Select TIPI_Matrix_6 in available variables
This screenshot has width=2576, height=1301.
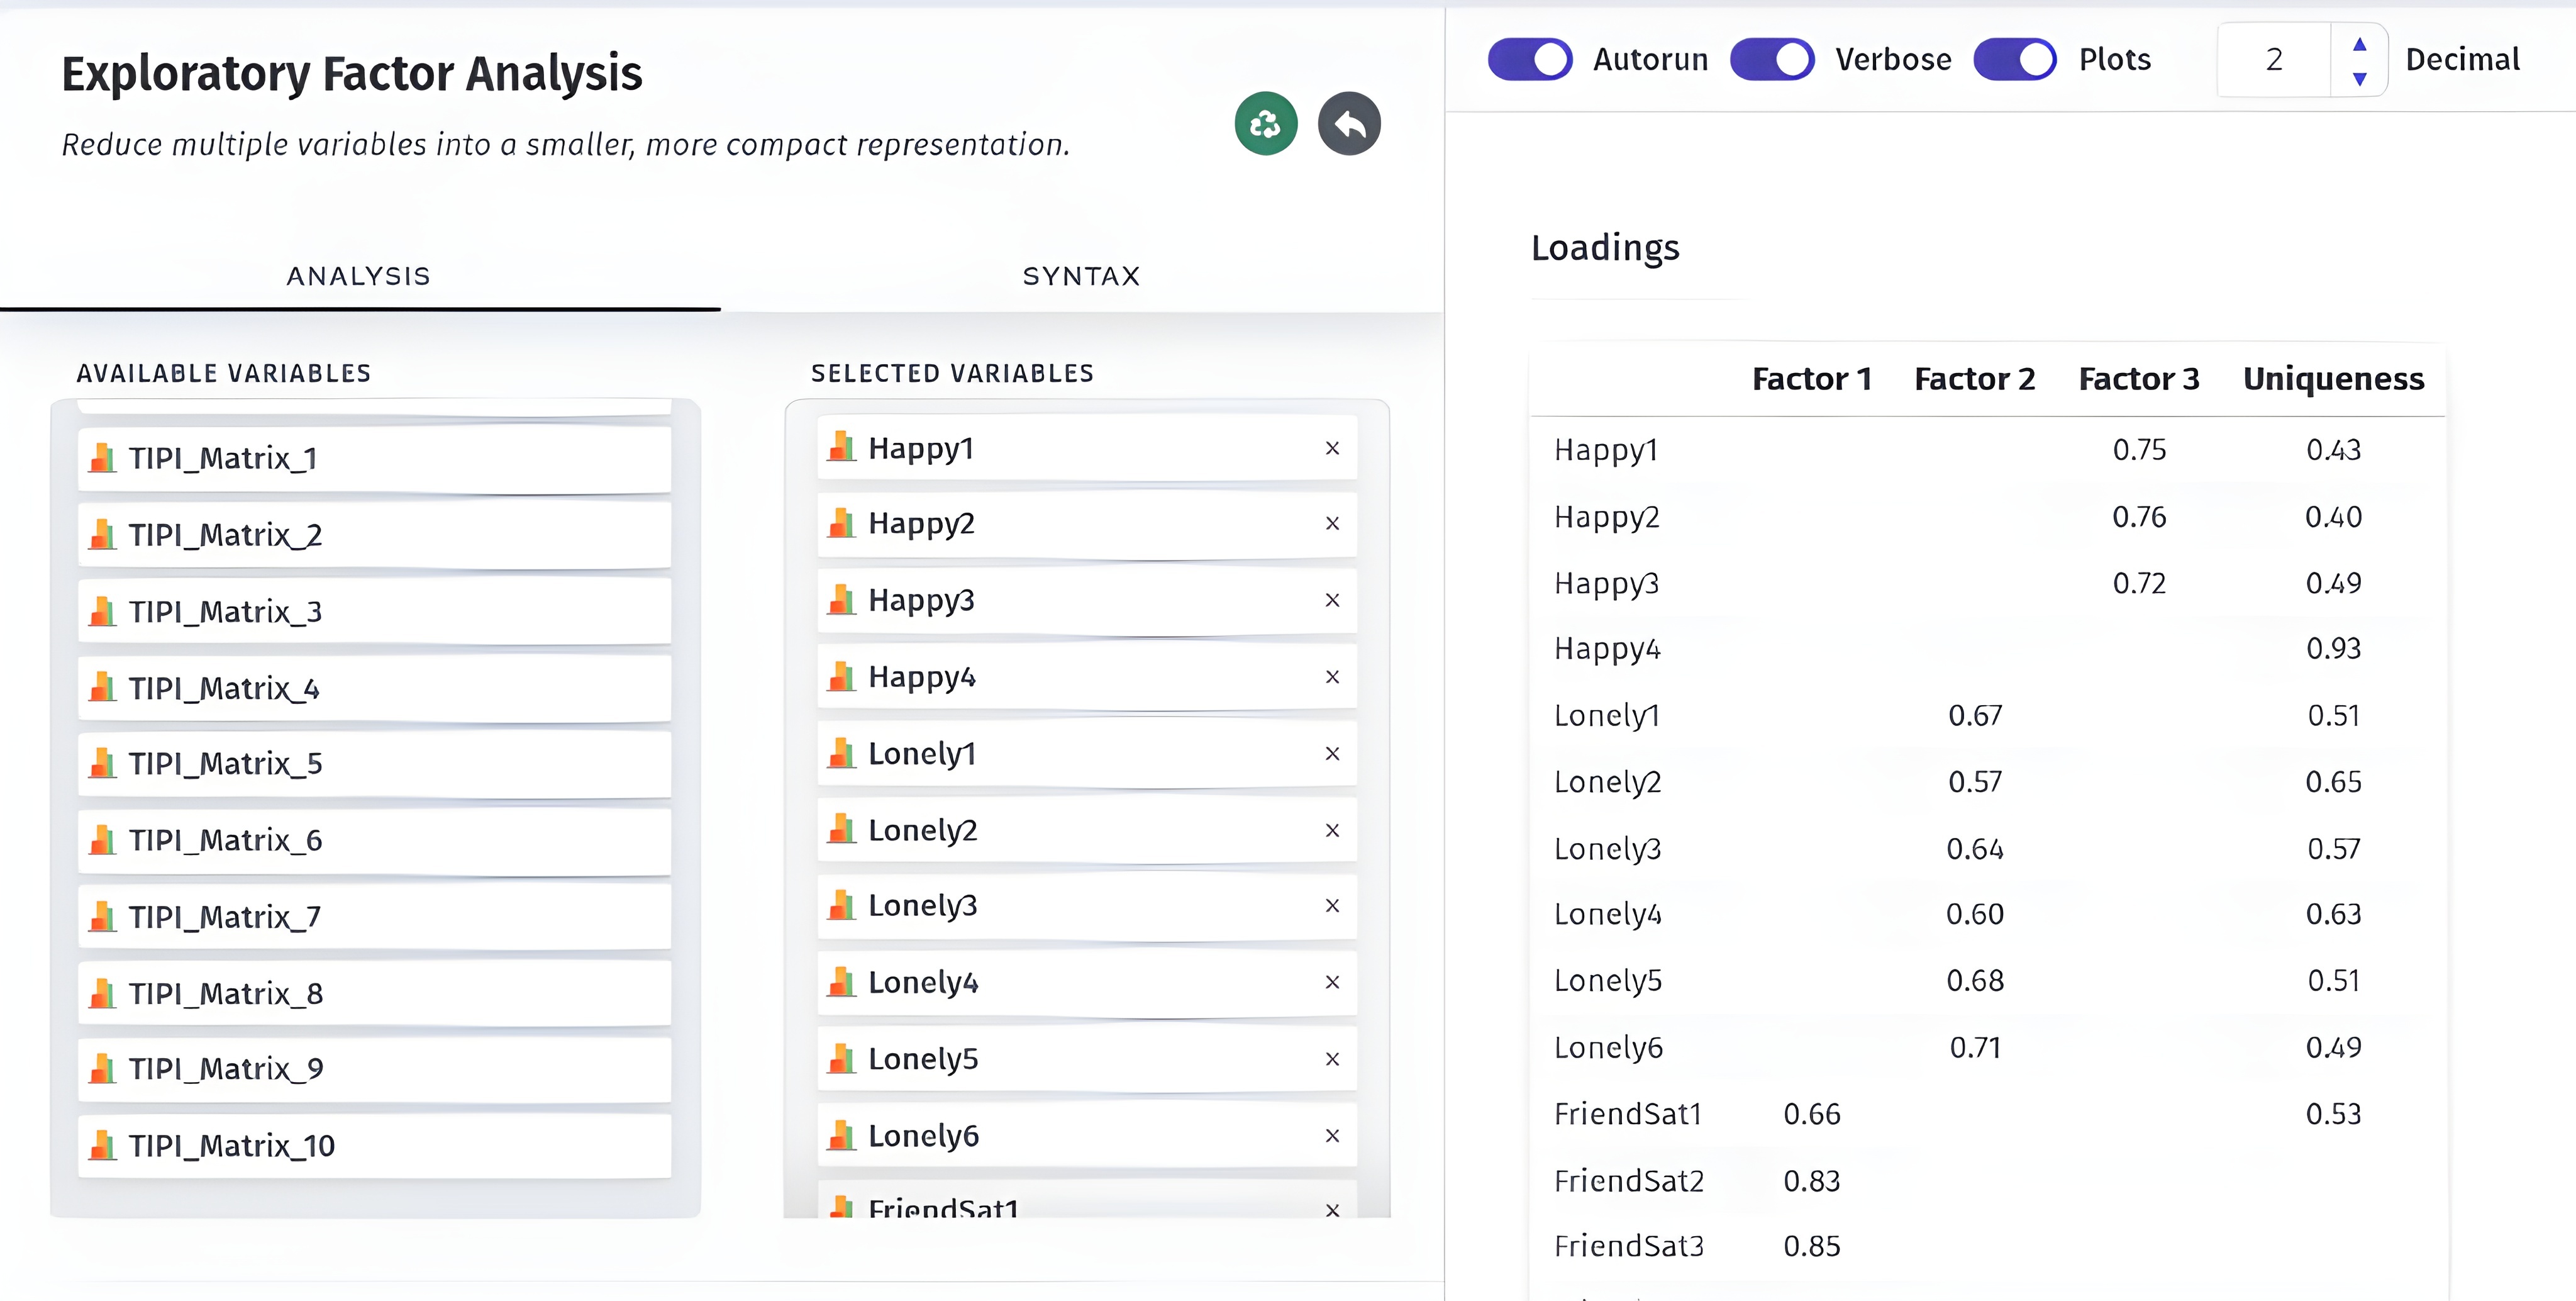[374, 841]
